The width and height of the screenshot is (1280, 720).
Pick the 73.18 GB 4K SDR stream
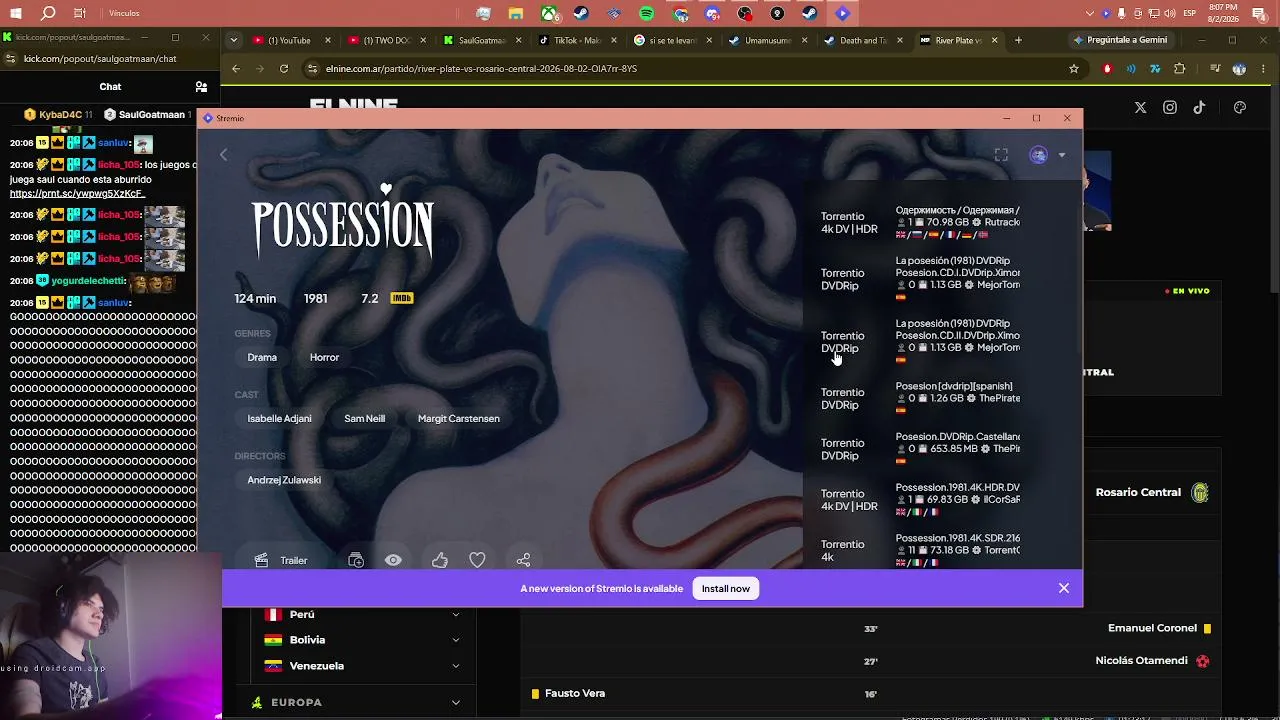pos(920,549)
